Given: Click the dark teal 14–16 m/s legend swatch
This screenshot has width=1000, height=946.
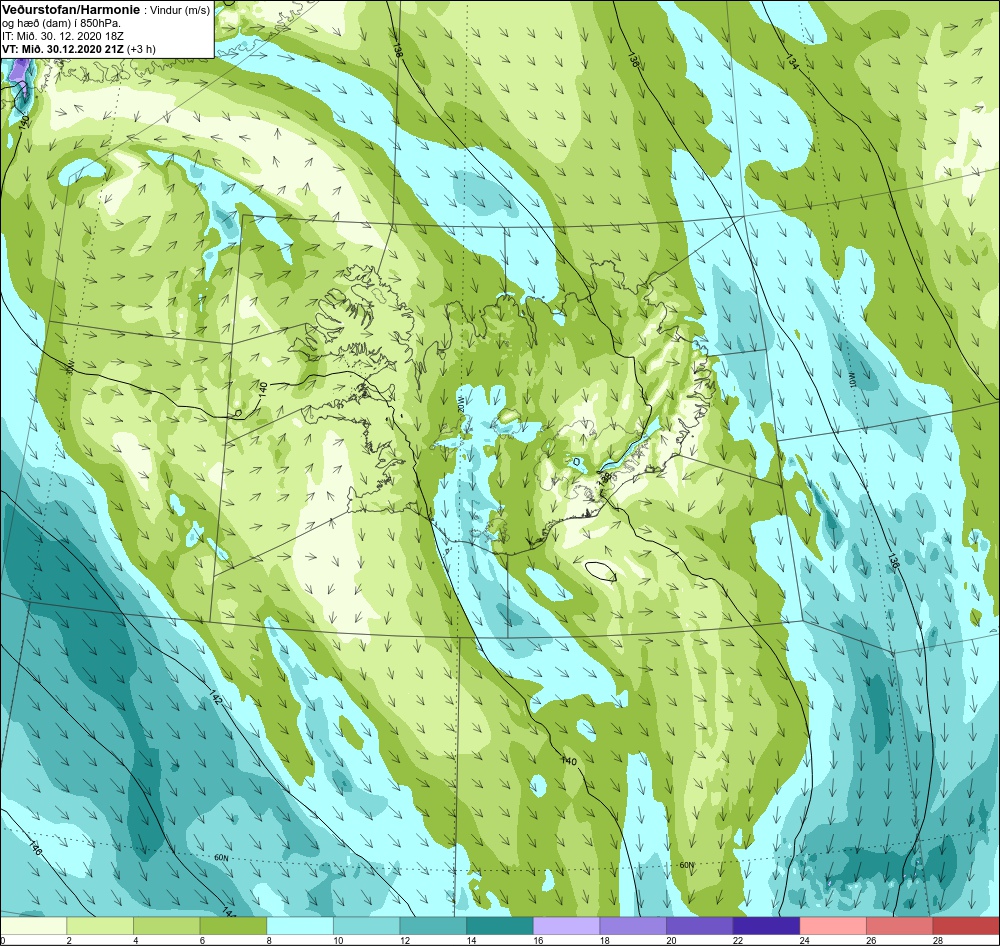Looking at the screenshot, I should (x=499, y=926).
